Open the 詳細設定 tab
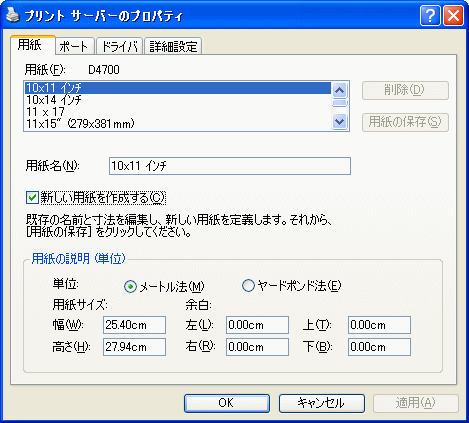Image resolution: width=469 pixels, height=423 pixels. tap(173, 47)
